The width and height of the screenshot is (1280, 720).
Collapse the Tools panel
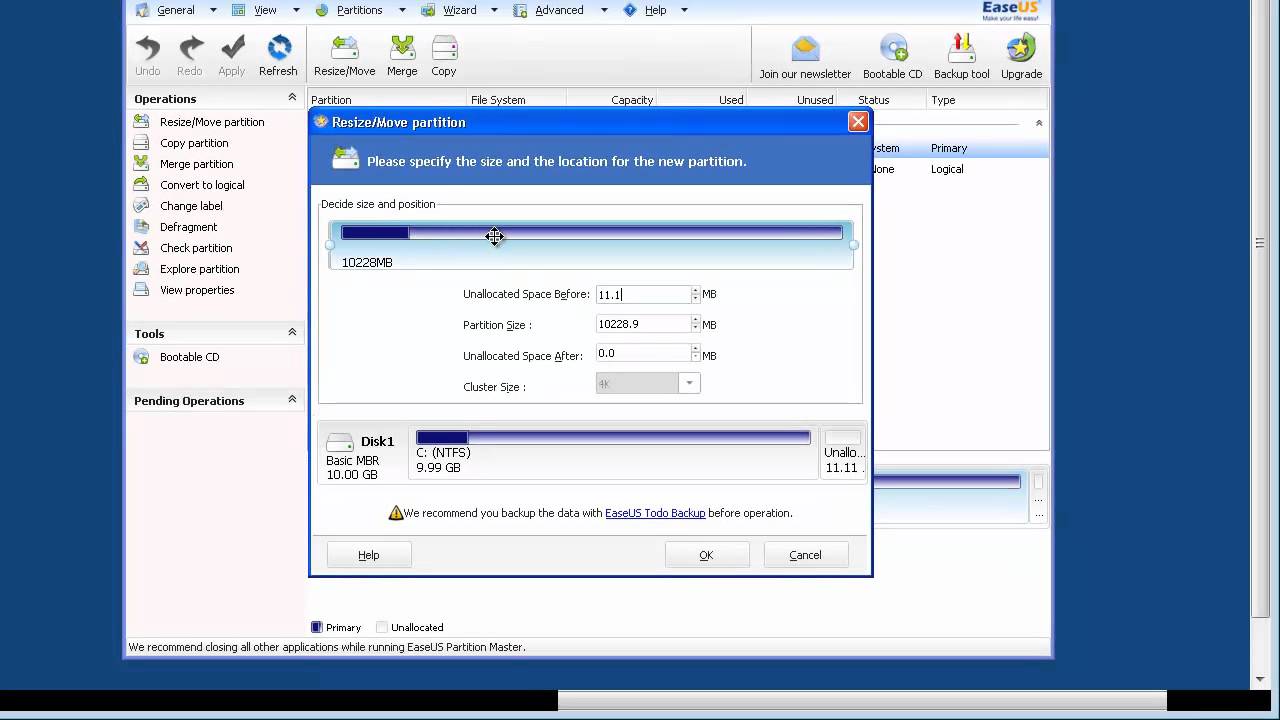pyautogui.click(x=292, y=333)
